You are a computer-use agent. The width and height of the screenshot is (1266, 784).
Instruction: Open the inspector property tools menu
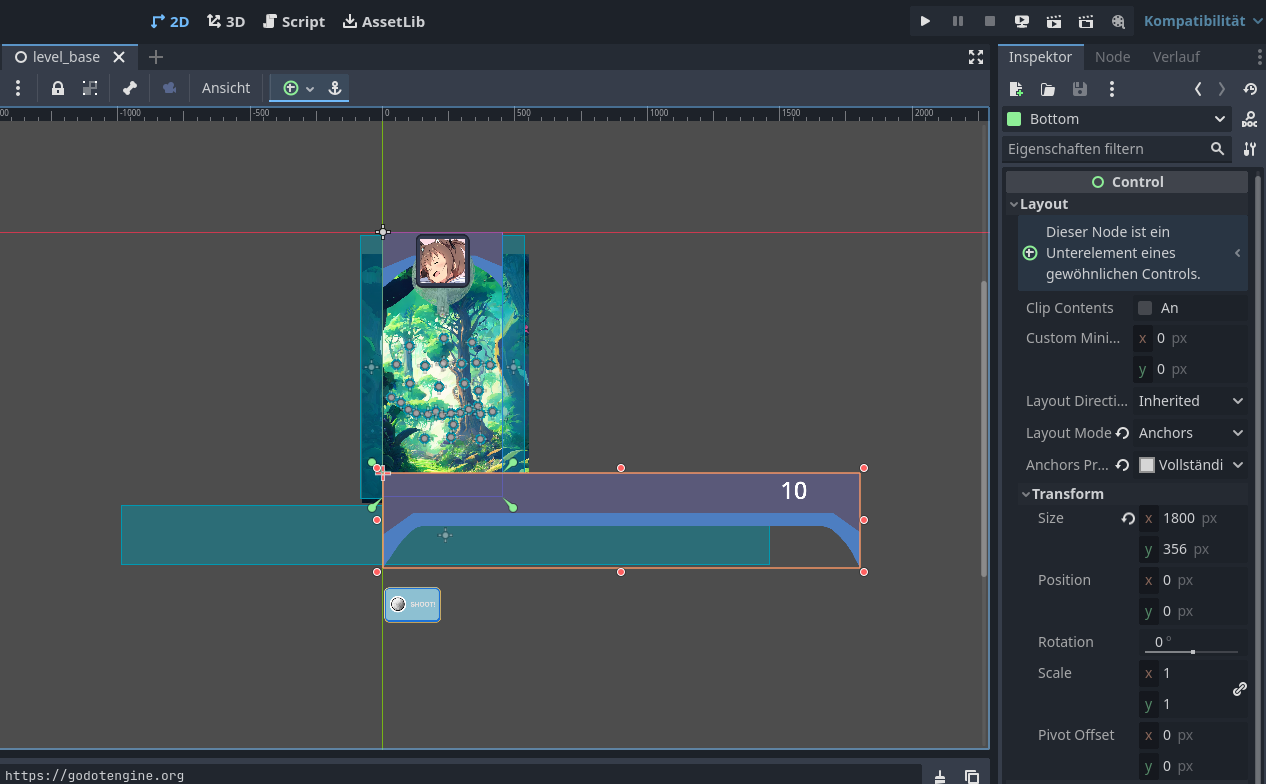point(1250,149)
